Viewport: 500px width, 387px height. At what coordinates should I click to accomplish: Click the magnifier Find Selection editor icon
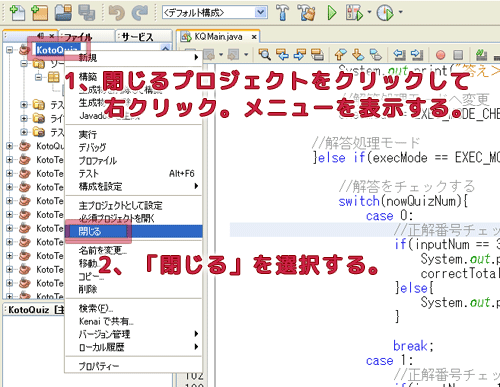coord(265,54)
